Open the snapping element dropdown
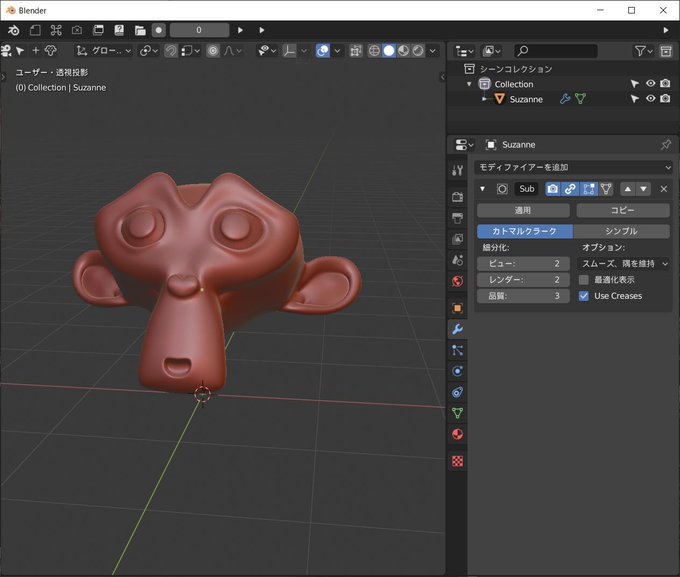The height and width of the screenshot is (577, 680). click(x=190, y=51)
